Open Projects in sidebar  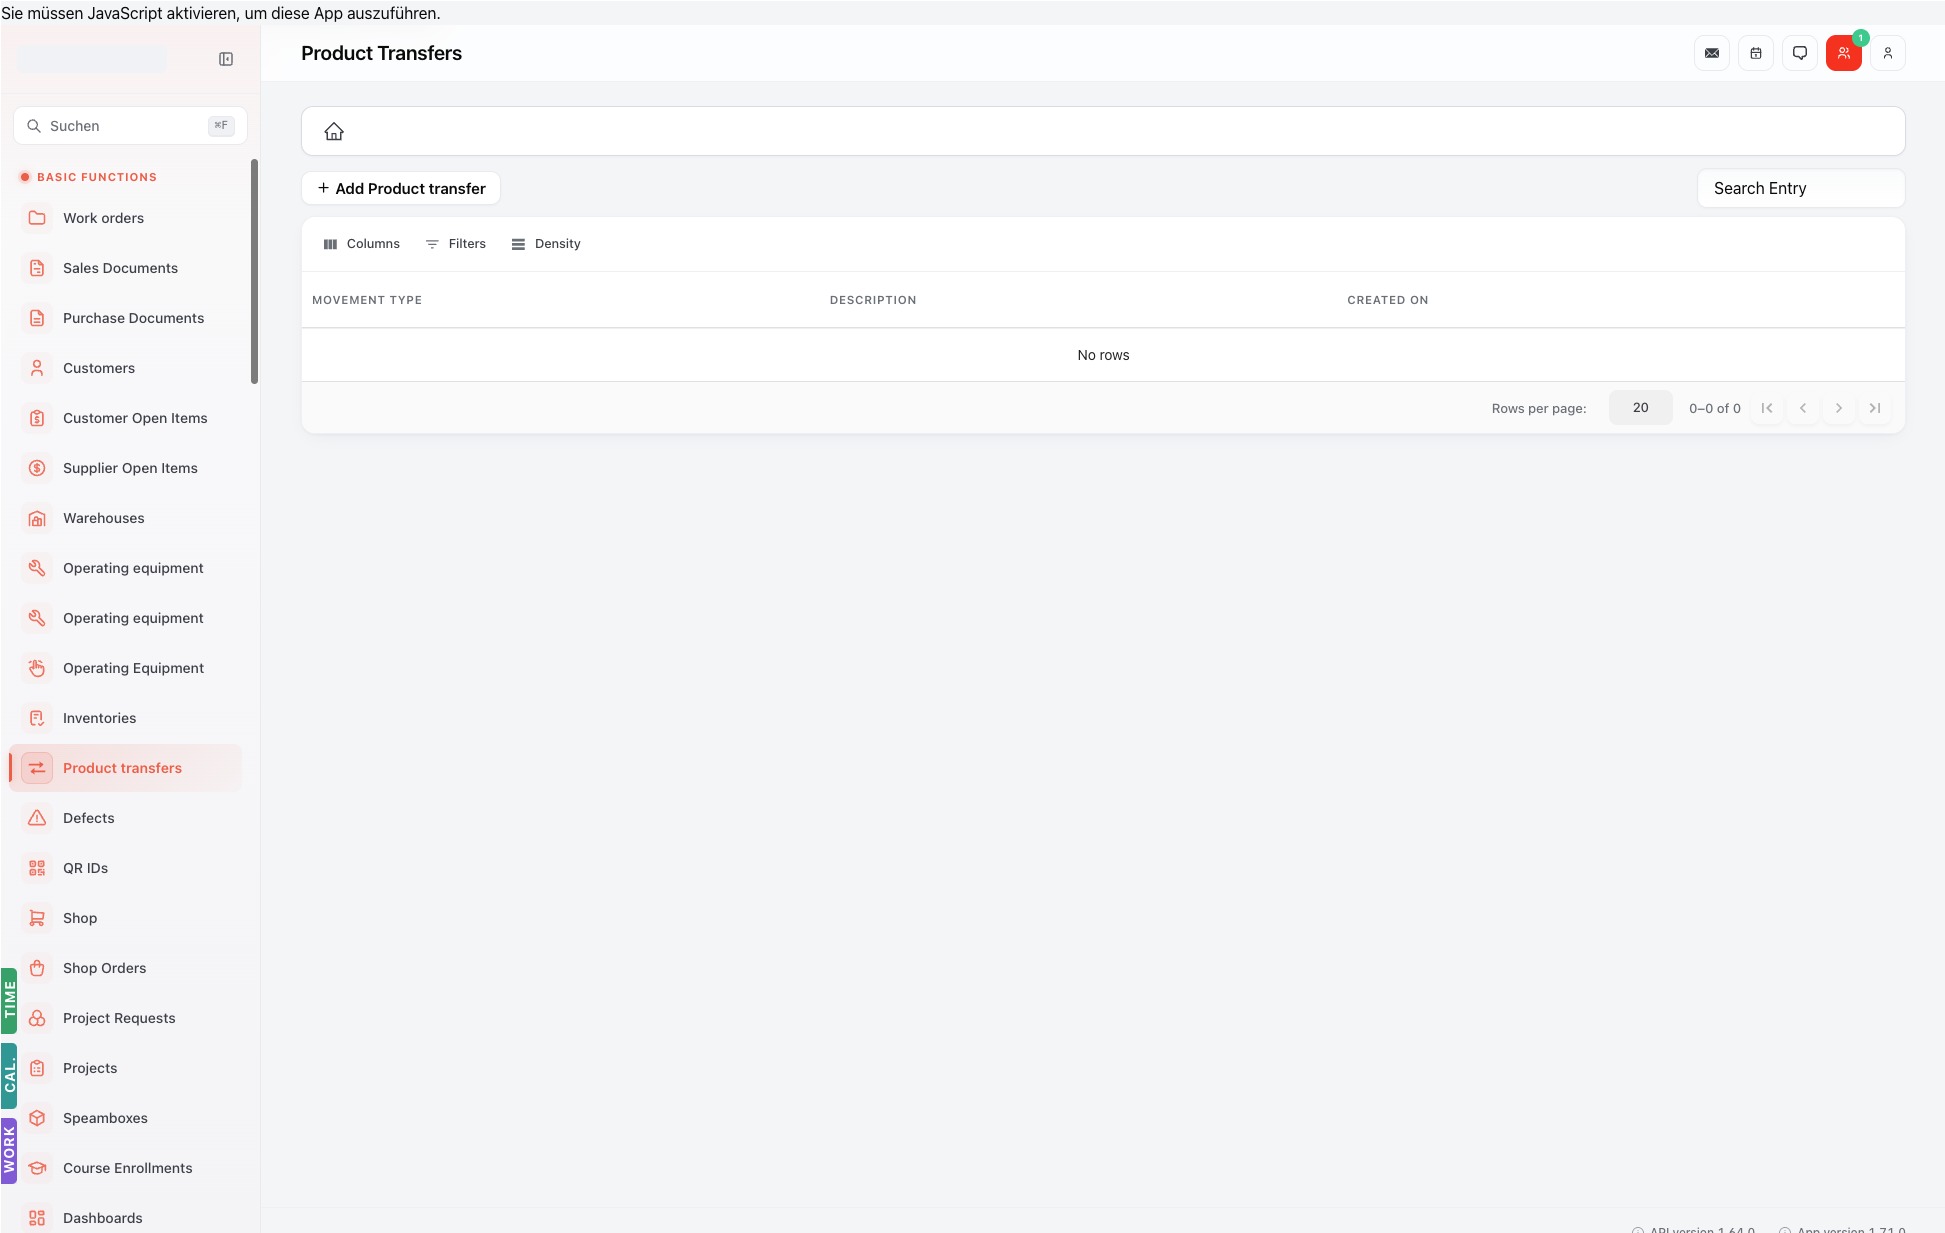pyautogui.click(x=125, y=1068)
